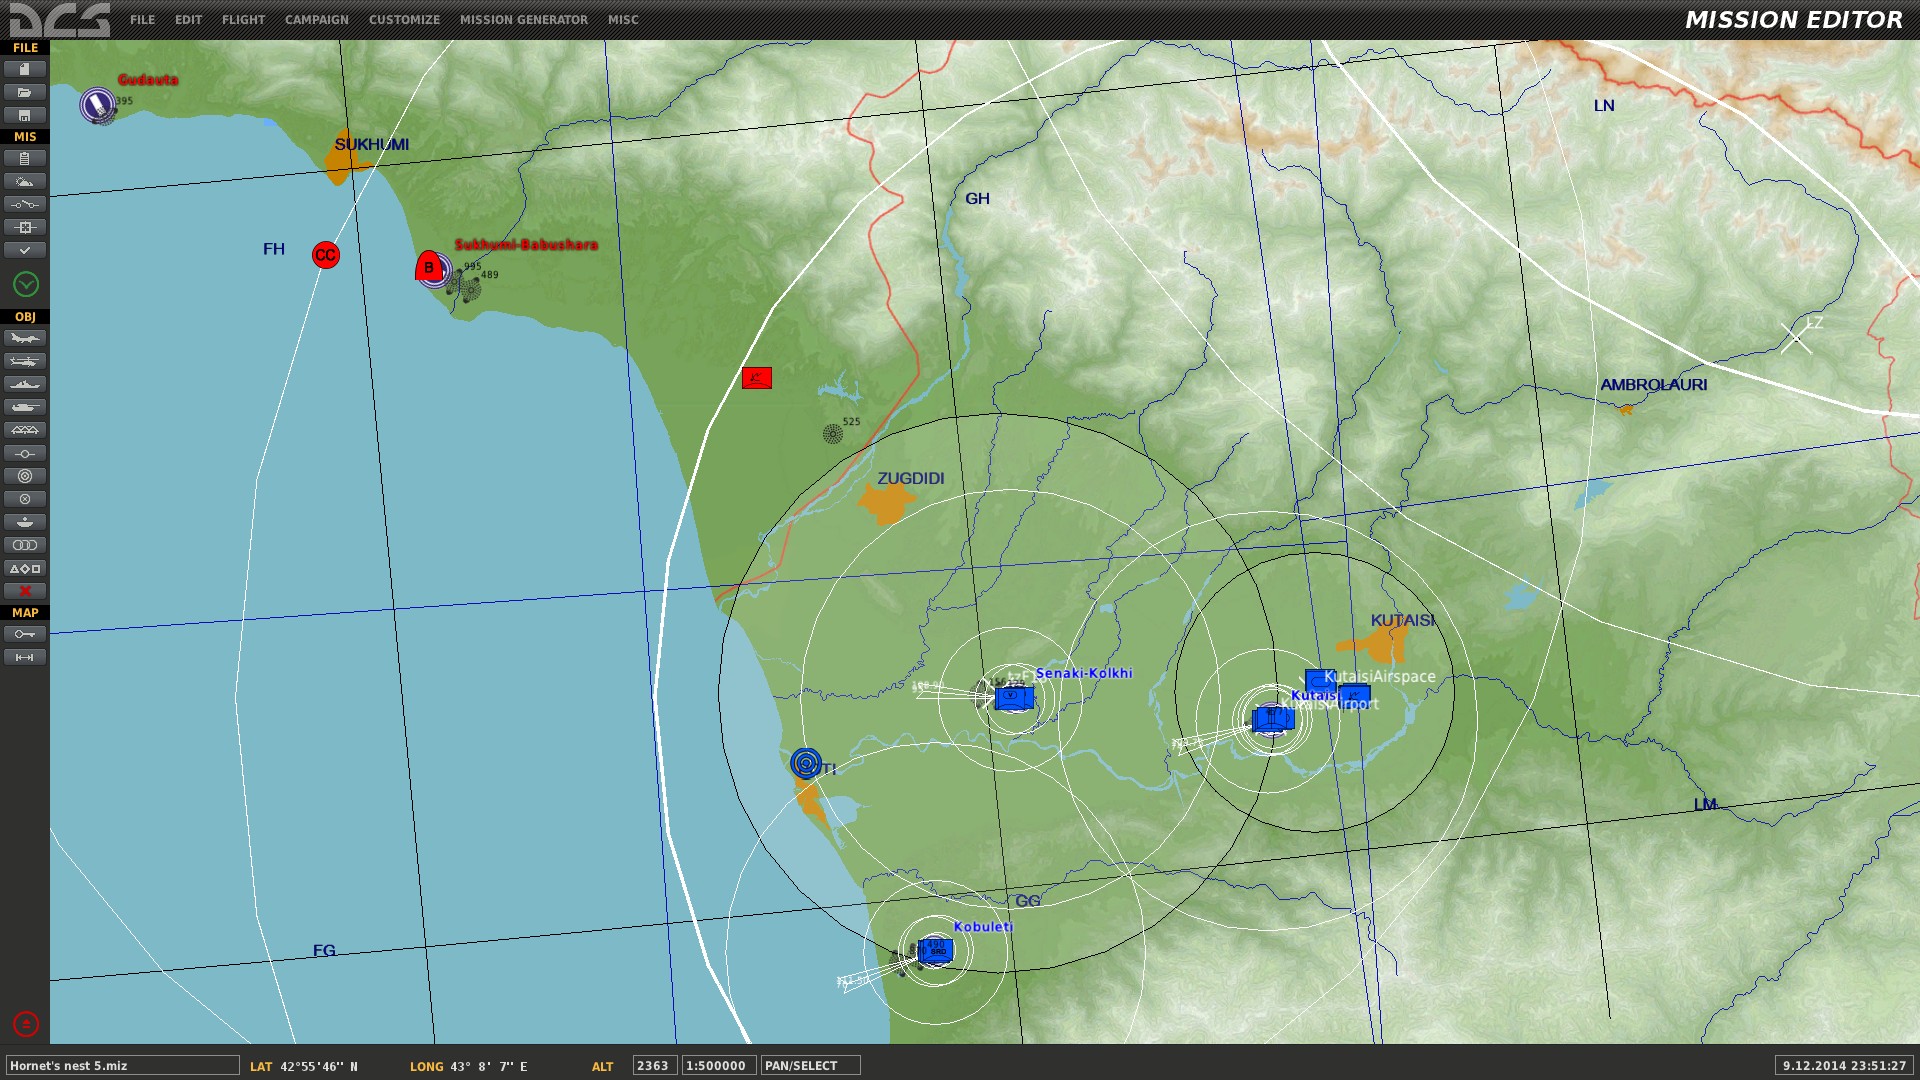The height and width of the screenshot is (1080, 1920).
Task: Click the checkmark mission options icon
Action: click(25, 250)
